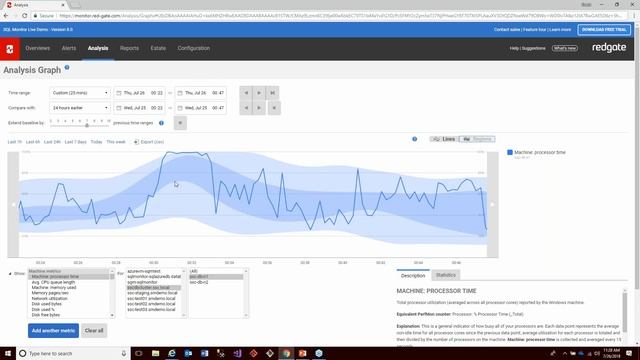Open the calendar for the compare-with end date
The height and width of the screenshot is (360, 640).
coord(180,108)
